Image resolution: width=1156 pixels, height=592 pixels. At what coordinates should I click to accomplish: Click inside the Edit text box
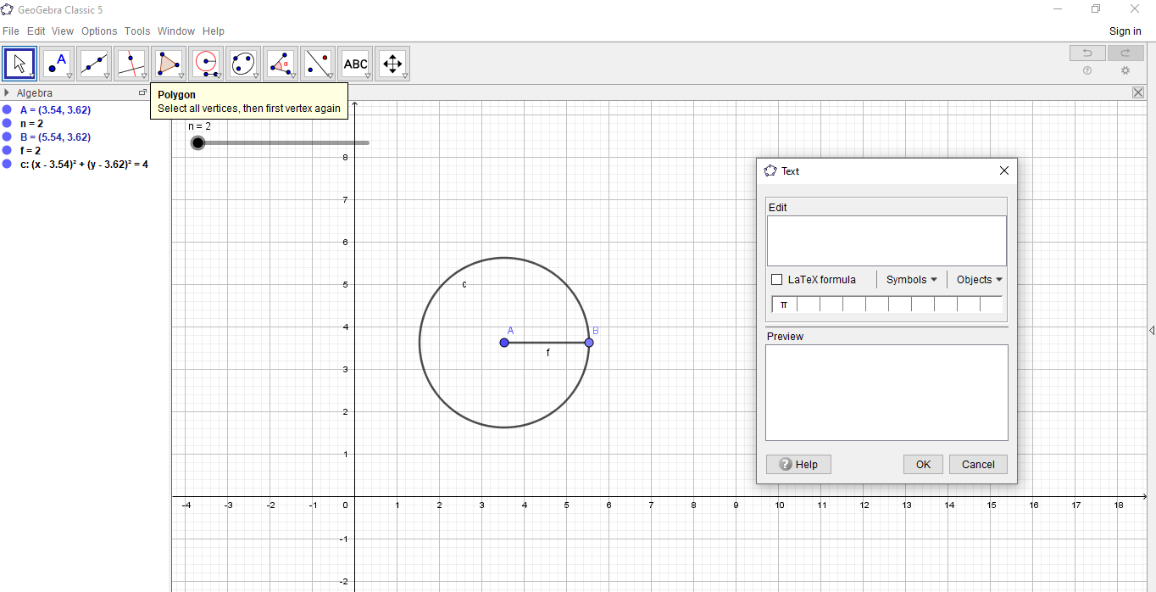[x=887, y=240]
